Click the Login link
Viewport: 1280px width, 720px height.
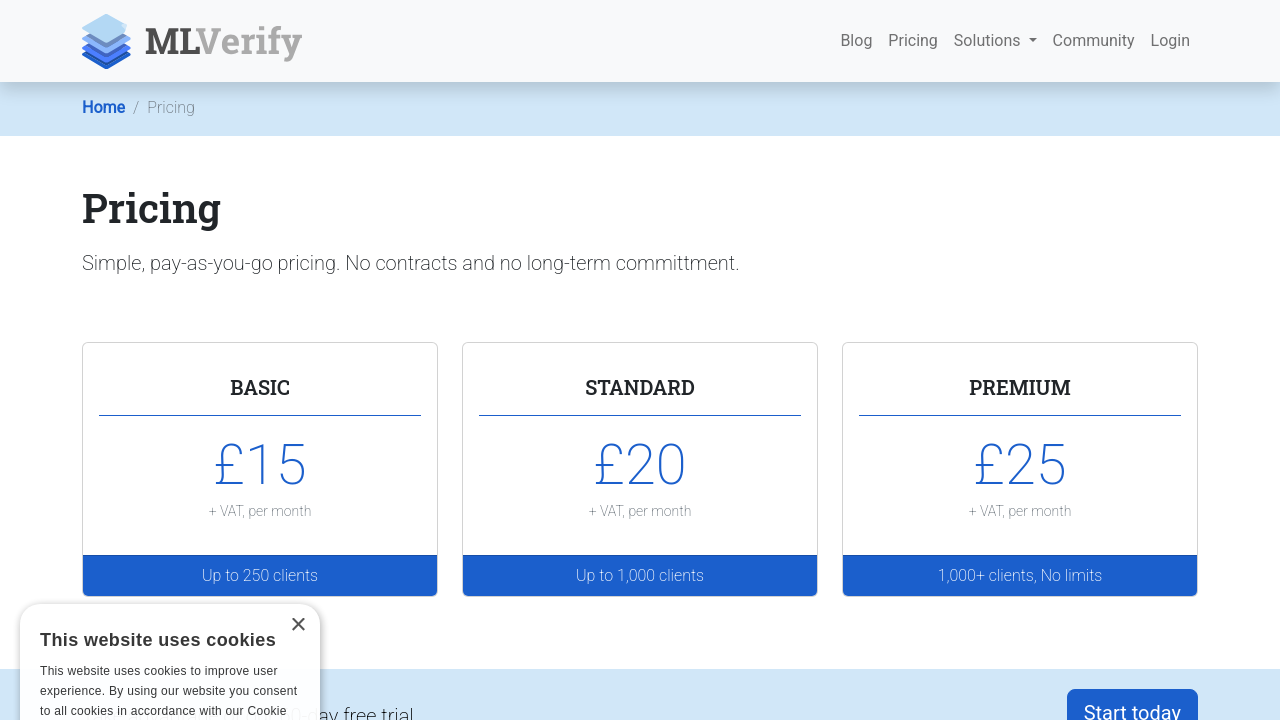pyautogui.click(x=1169, y=41)
